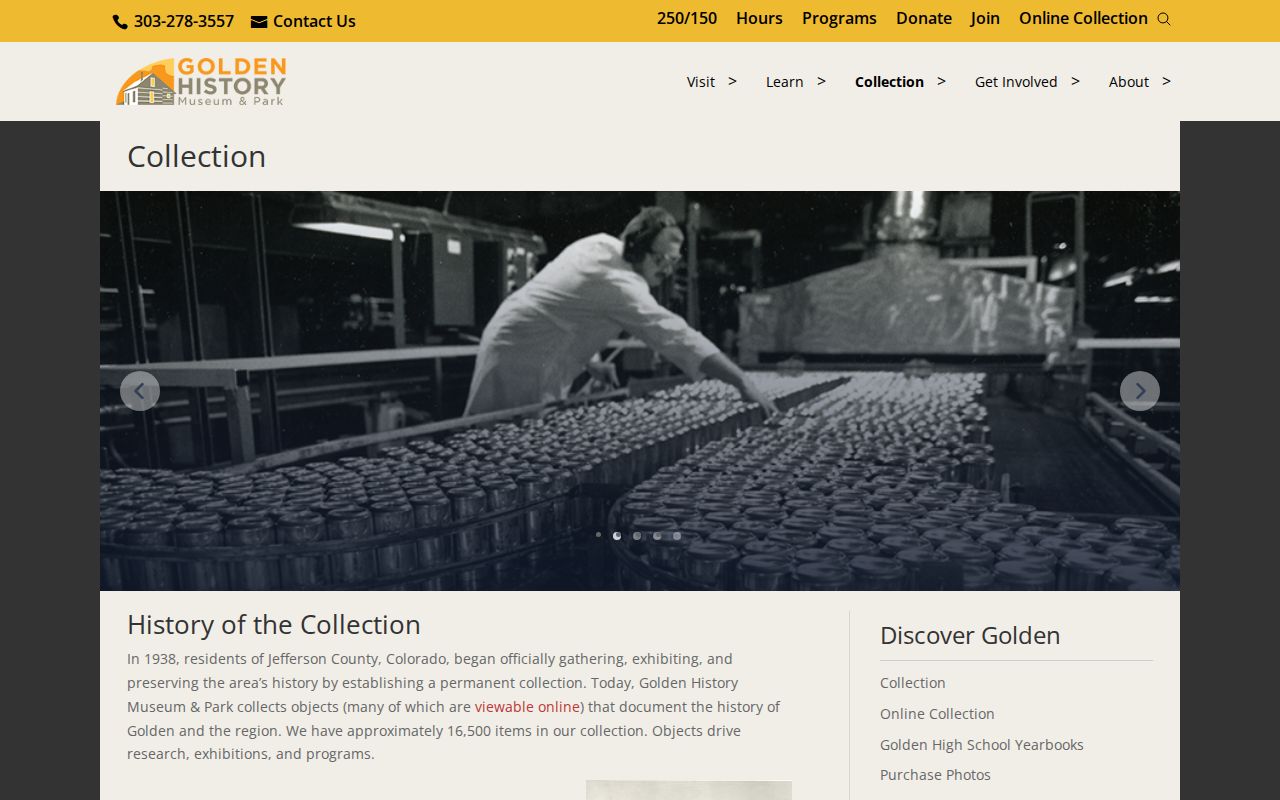Go to previous slide arrow
The height and width of the screenshot is (800, 1280).
click(140, 391)
